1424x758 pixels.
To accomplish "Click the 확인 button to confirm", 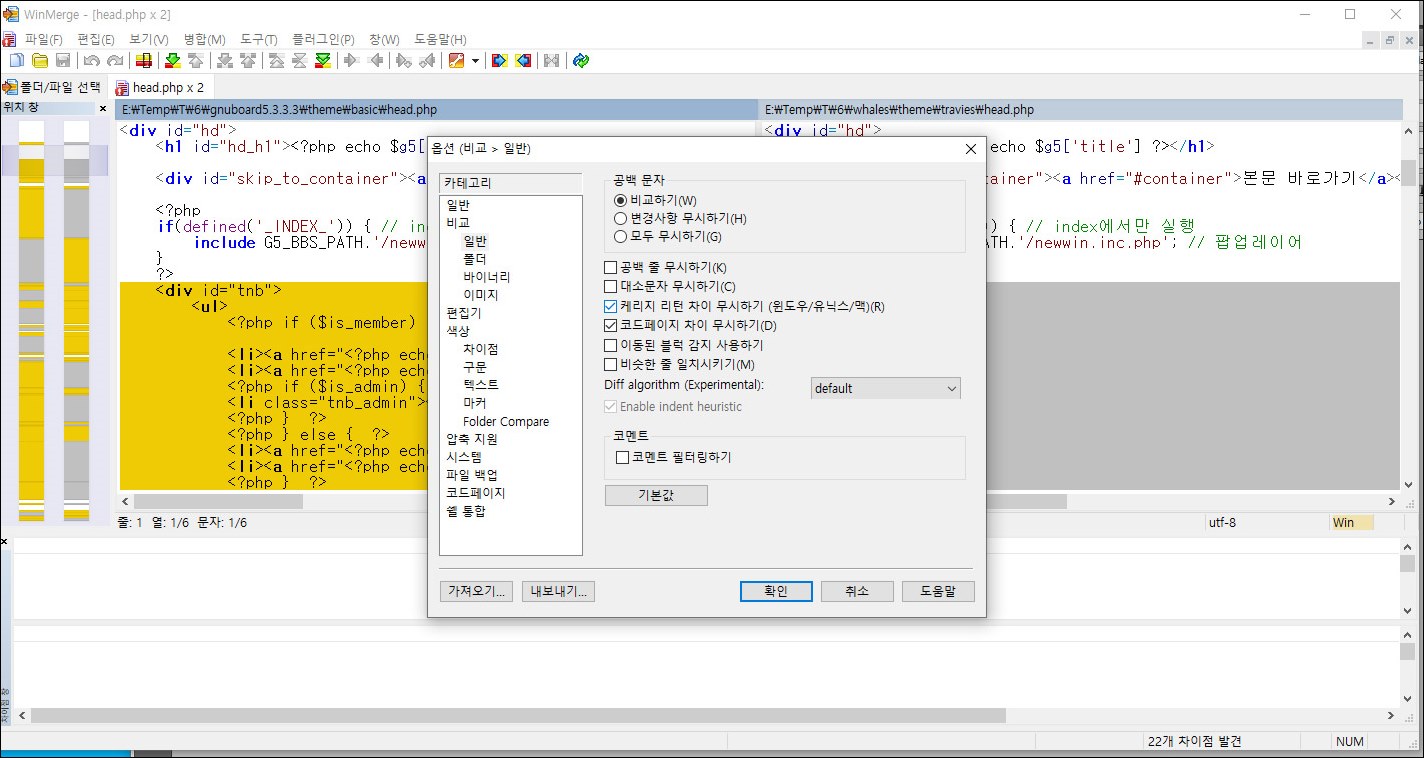I will 776,590.
